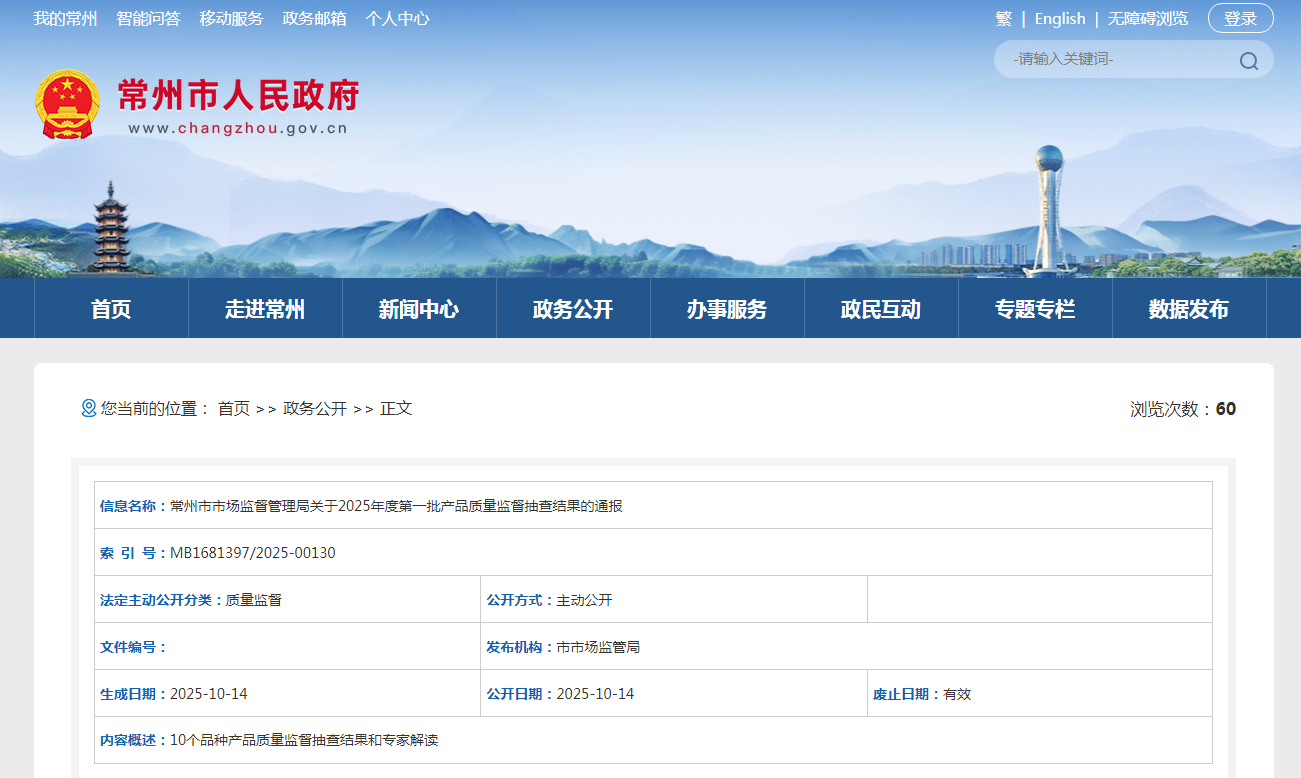Click the 浏览次数 view count

point(1183,409)
